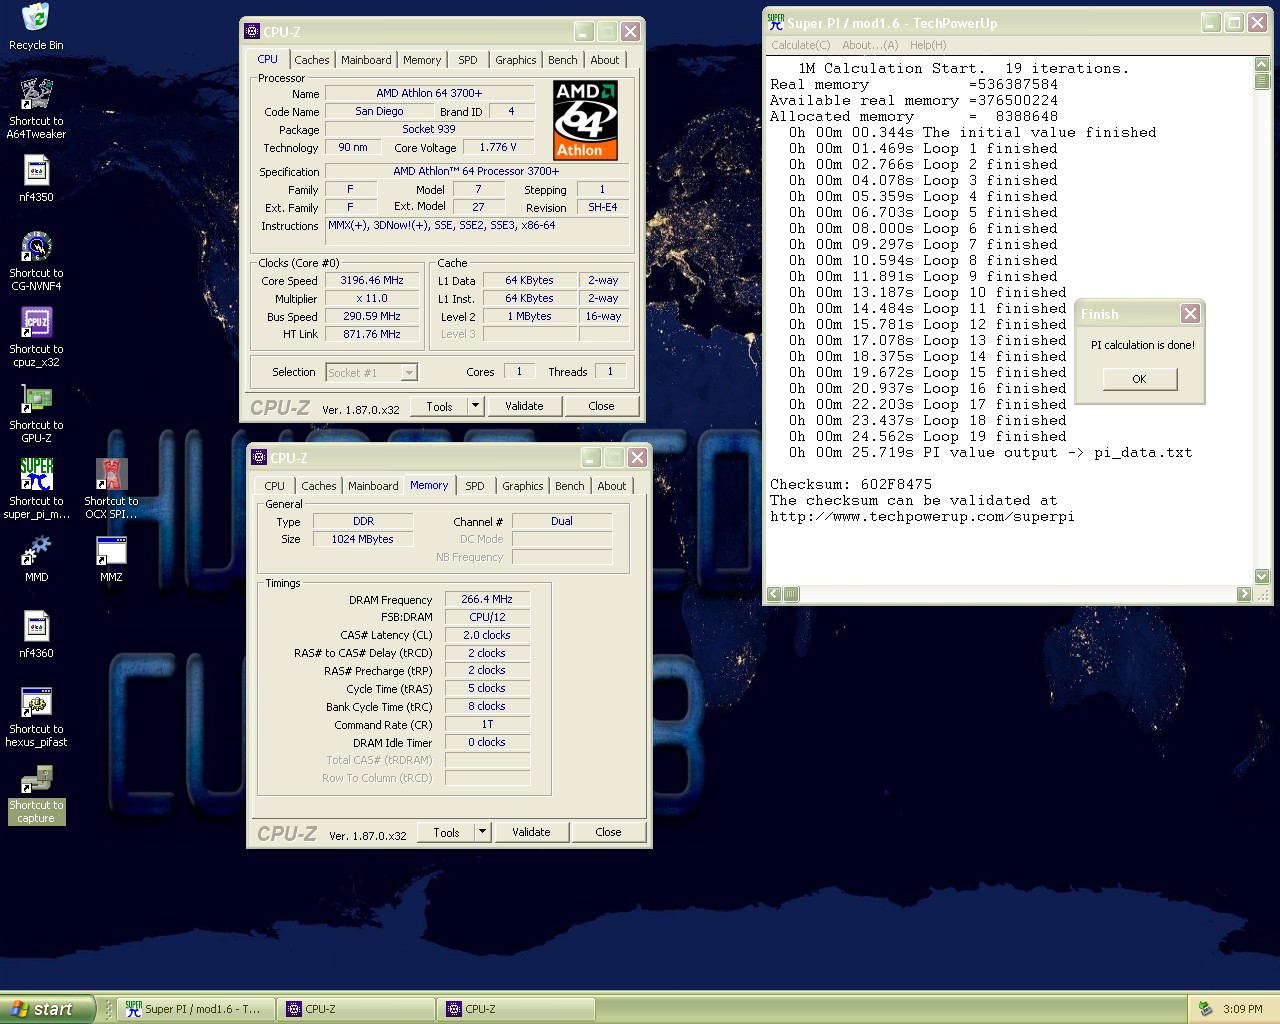Open About...(A) menu in Super PI
The height and width of the screenshot is (1024, 1280).
870,45
